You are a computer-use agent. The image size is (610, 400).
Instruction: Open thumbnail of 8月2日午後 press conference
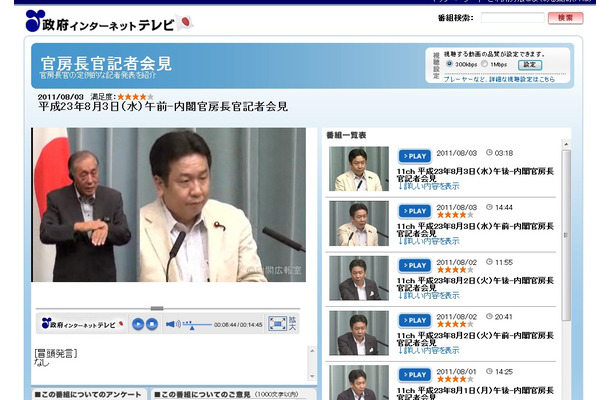click(x=359, y=278)
